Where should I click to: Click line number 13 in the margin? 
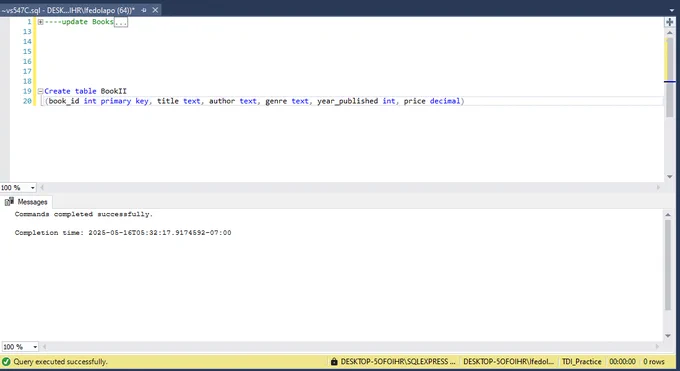coord(27,32)
